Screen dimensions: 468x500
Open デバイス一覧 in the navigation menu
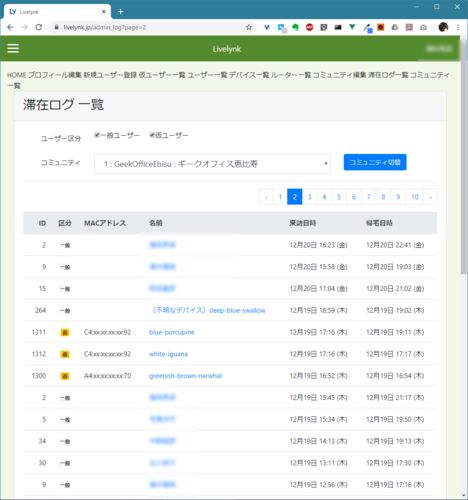click(249, 75)
